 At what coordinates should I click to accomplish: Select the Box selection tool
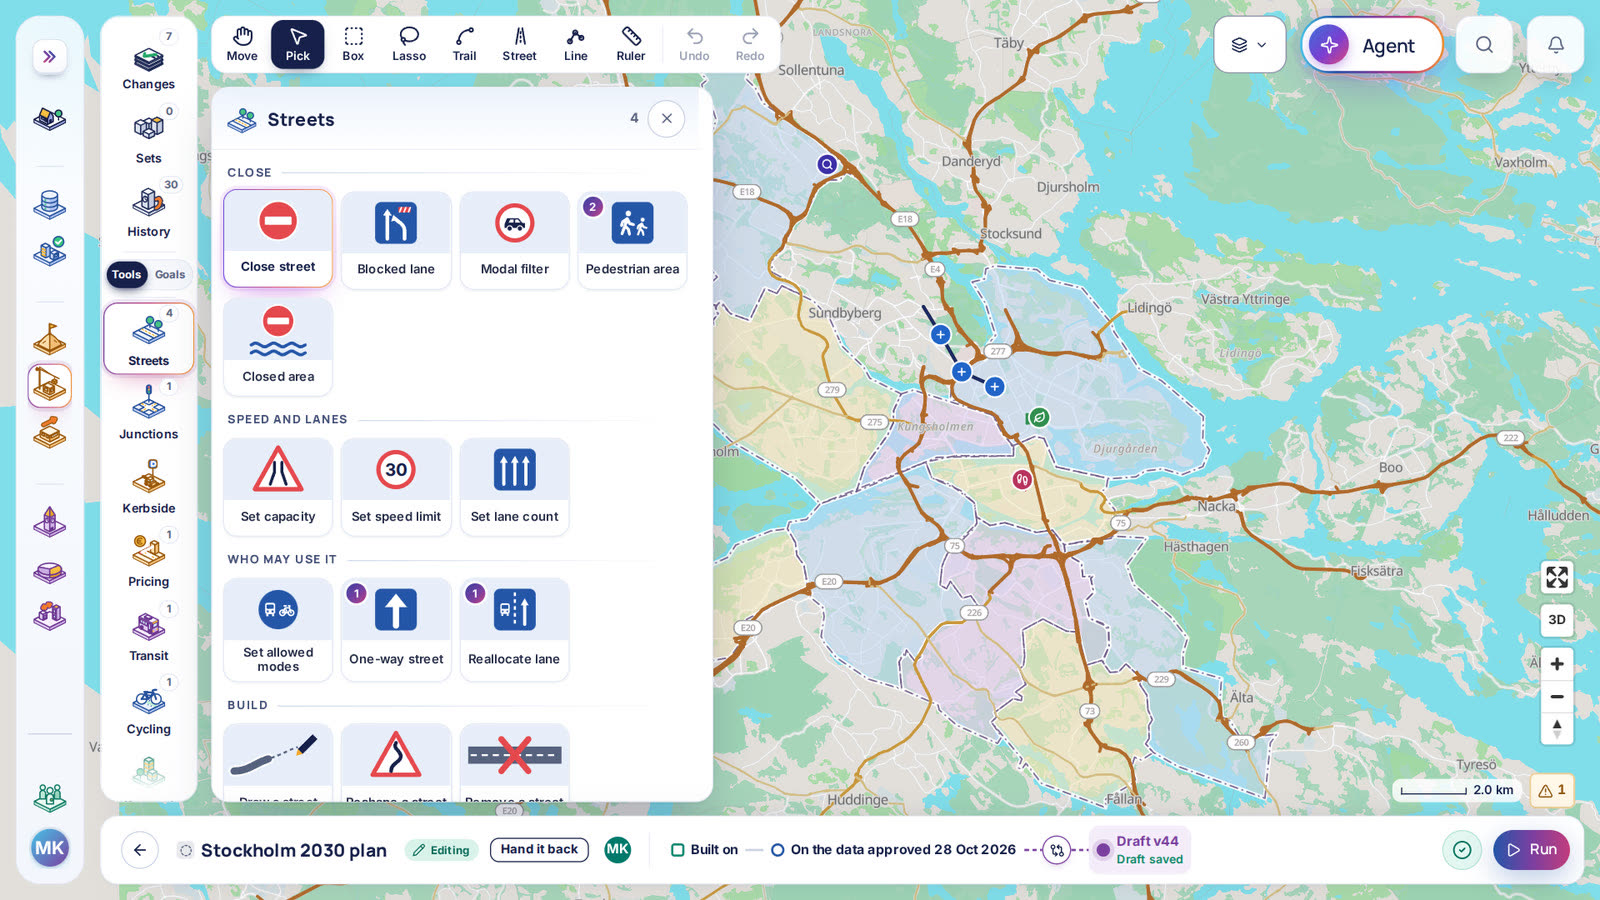[x=353, y=44]
